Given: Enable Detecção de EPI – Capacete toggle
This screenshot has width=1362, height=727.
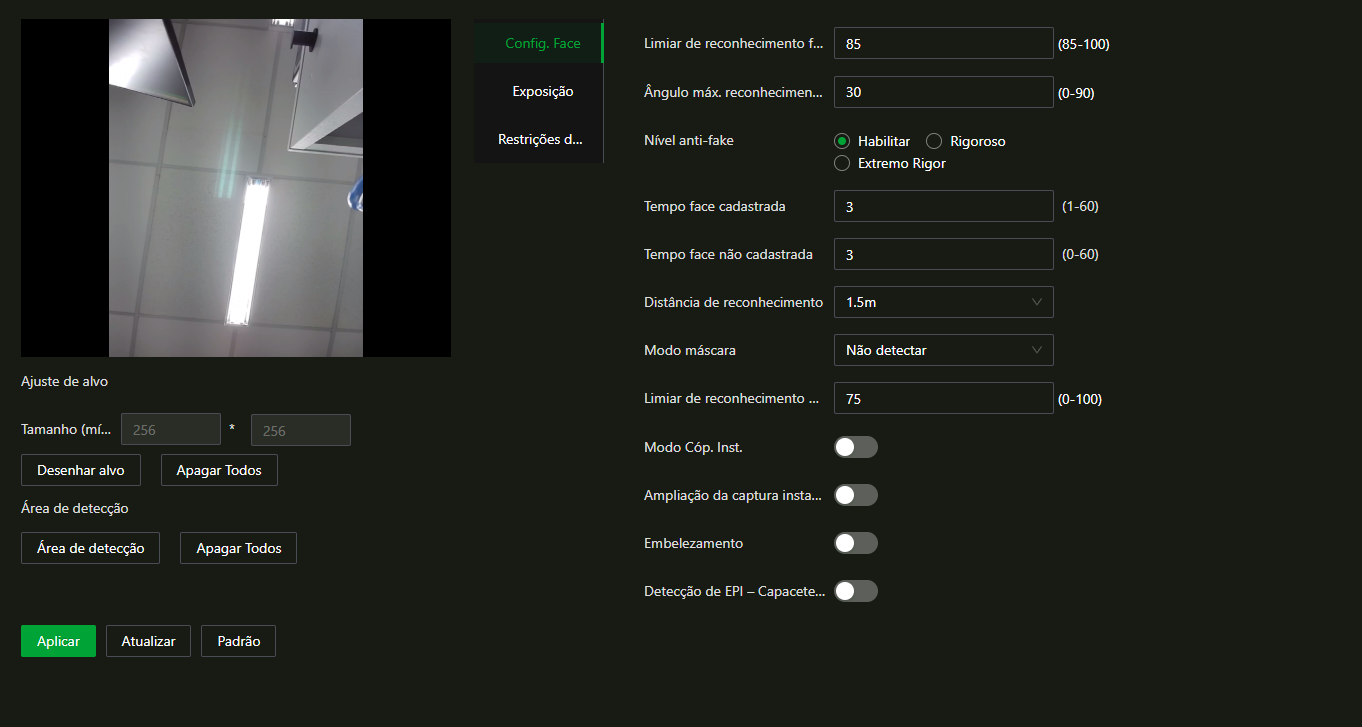Looking at the screenshot, I should [x=856, y=591].
